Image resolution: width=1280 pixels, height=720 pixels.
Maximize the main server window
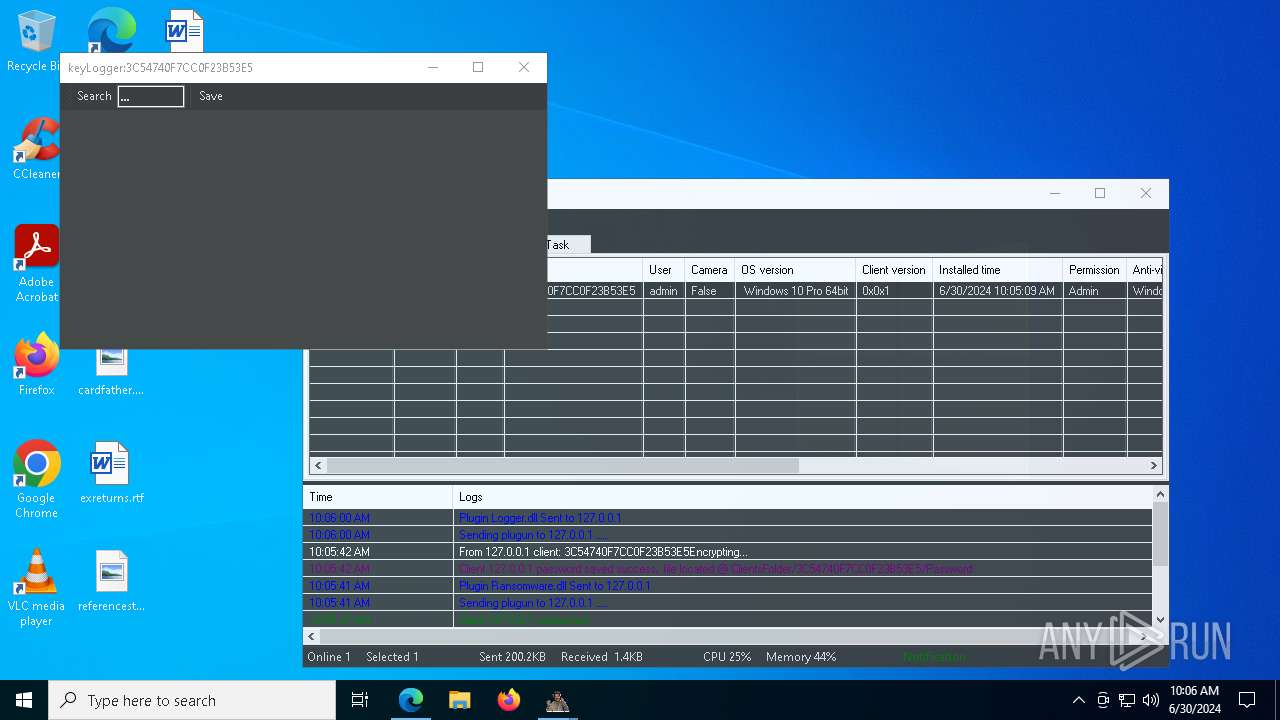pos(1100,193)
